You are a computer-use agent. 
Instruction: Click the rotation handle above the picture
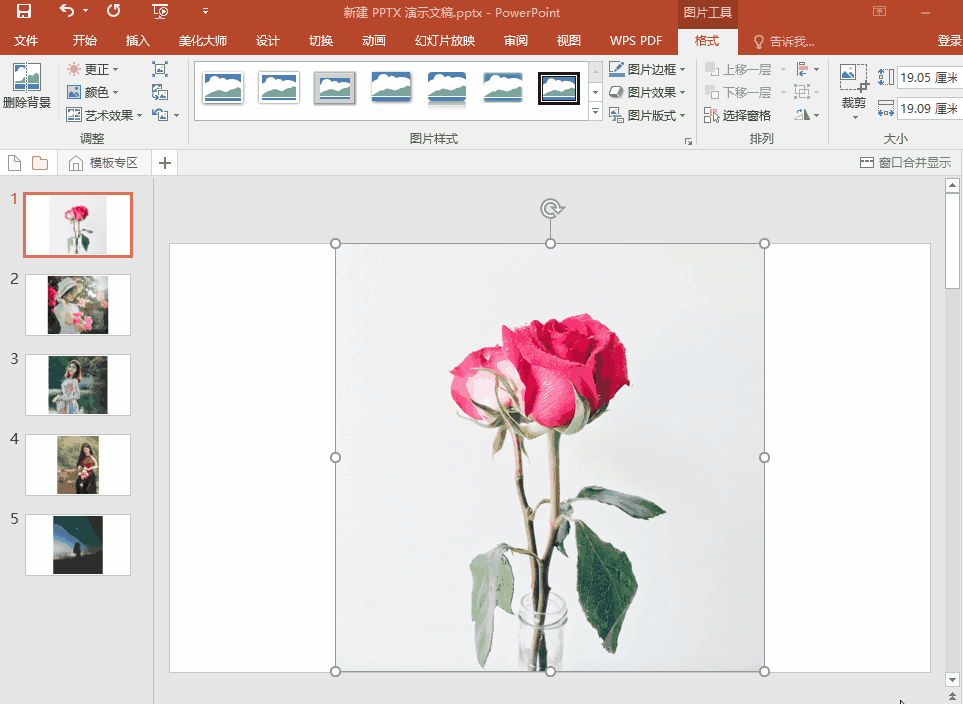tap(552, 209)
